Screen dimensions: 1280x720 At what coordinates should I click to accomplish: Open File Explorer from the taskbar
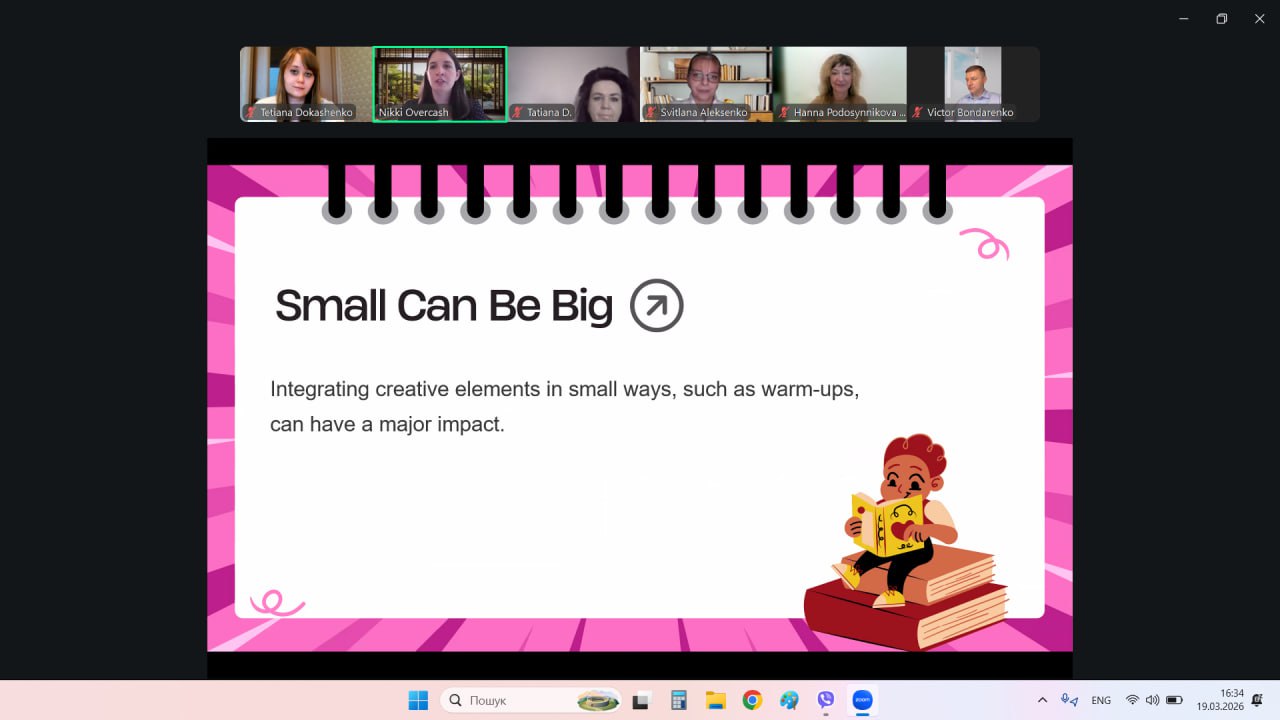[x=715, y=700]
